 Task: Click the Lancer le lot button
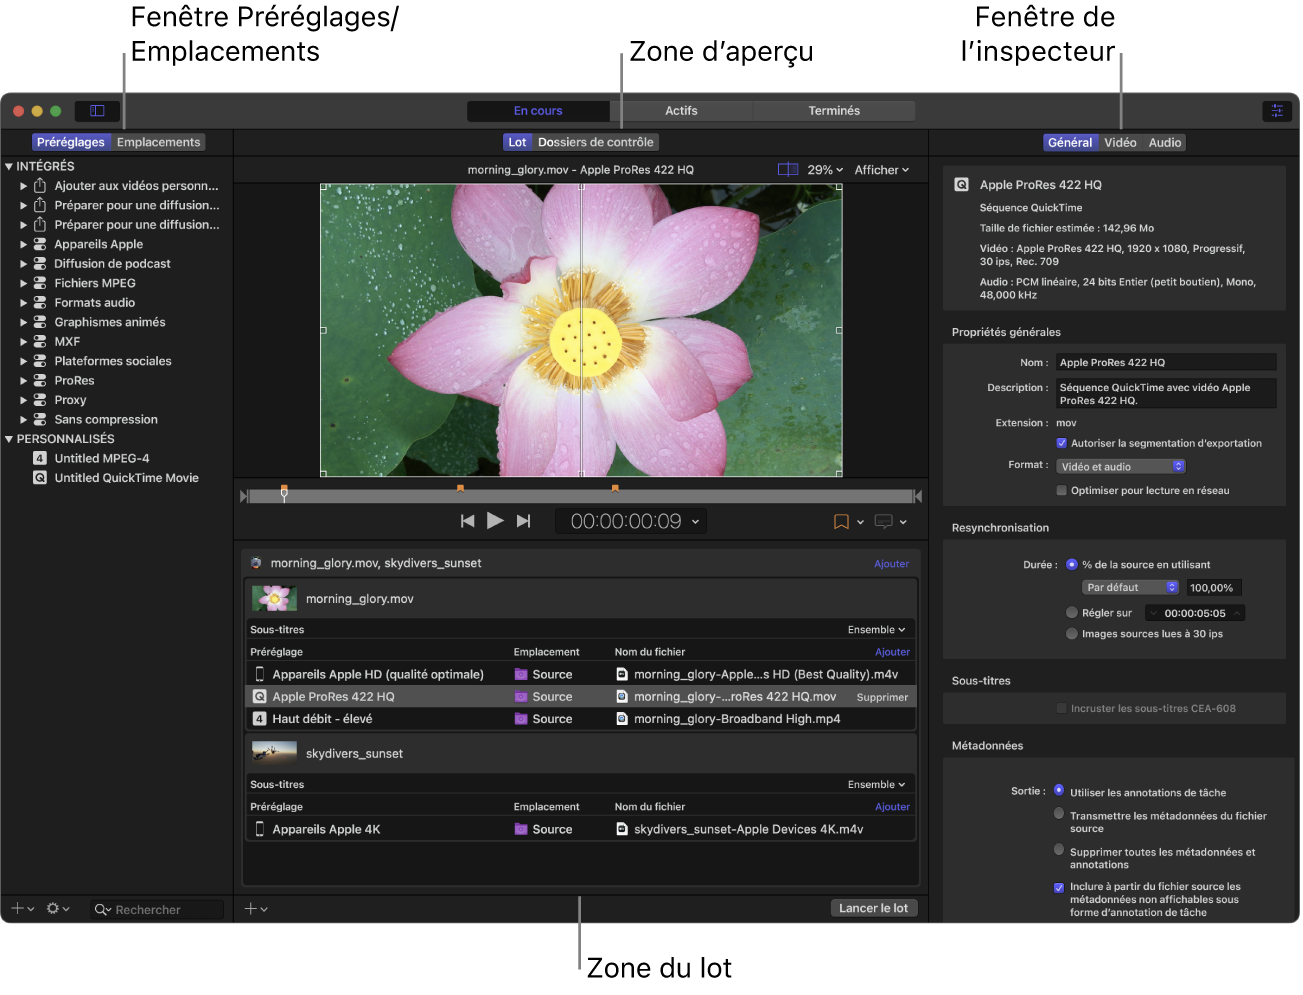point(873,908)
